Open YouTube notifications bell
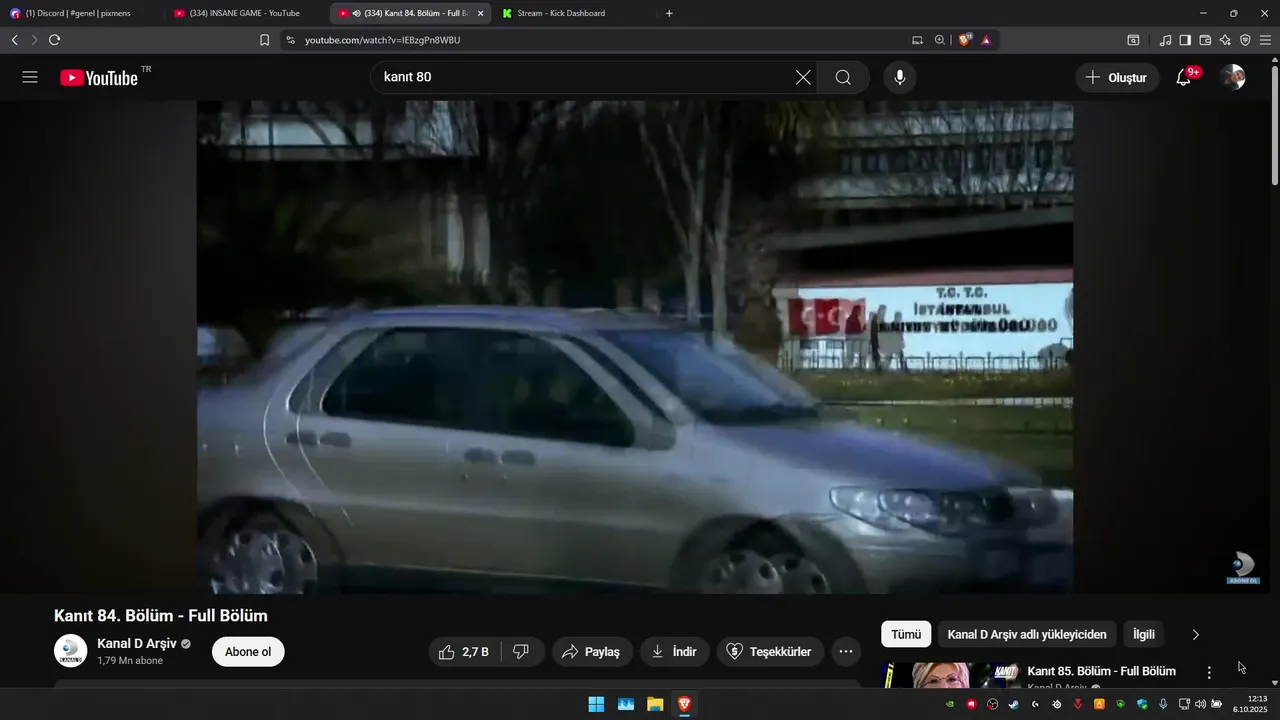 (1184, 78)
